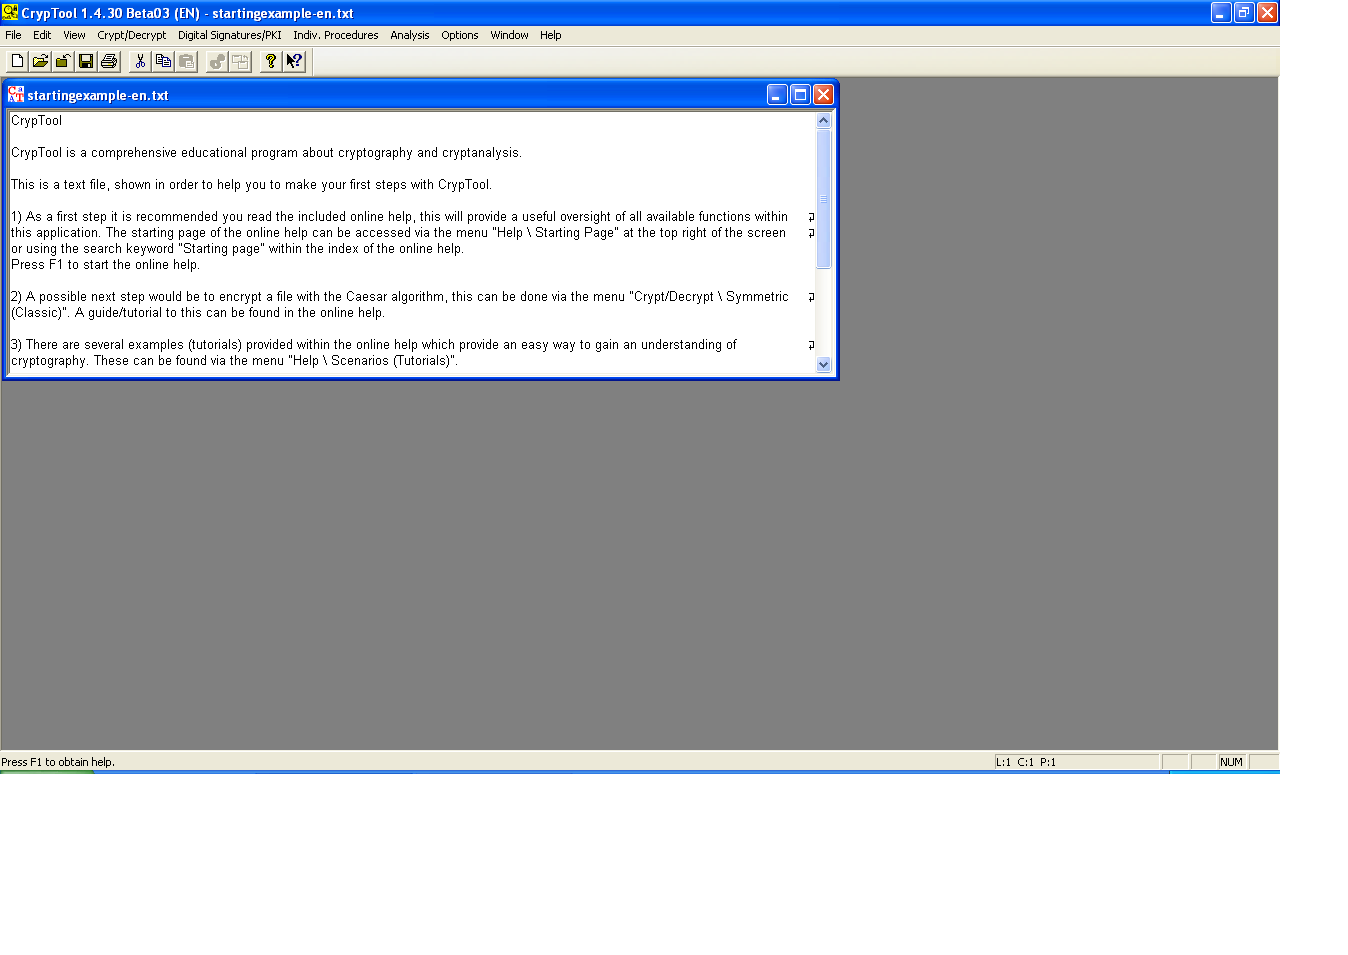Screen dimensions: 1348x955
Task: Click text line starting "1) As a first step"
Action: coord(399,217)
